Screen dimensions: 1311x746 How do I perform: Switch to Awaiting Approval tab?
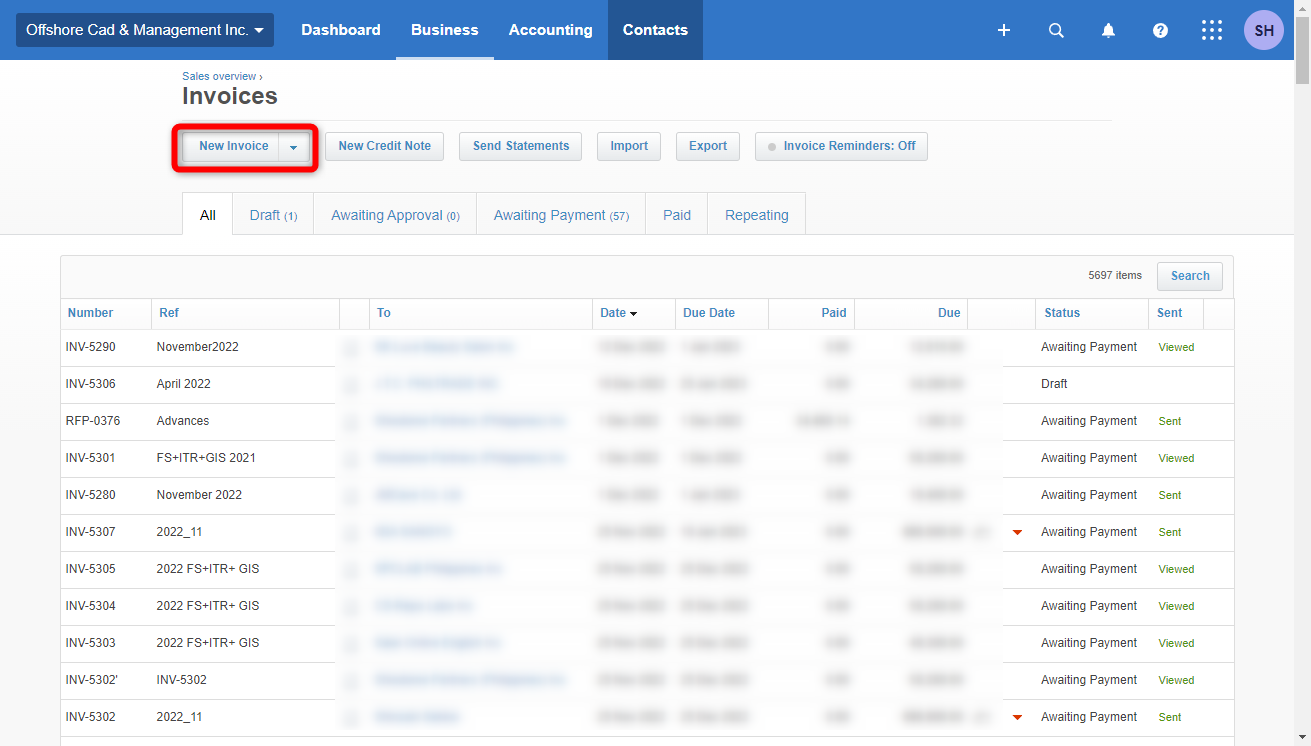(395, 215)
